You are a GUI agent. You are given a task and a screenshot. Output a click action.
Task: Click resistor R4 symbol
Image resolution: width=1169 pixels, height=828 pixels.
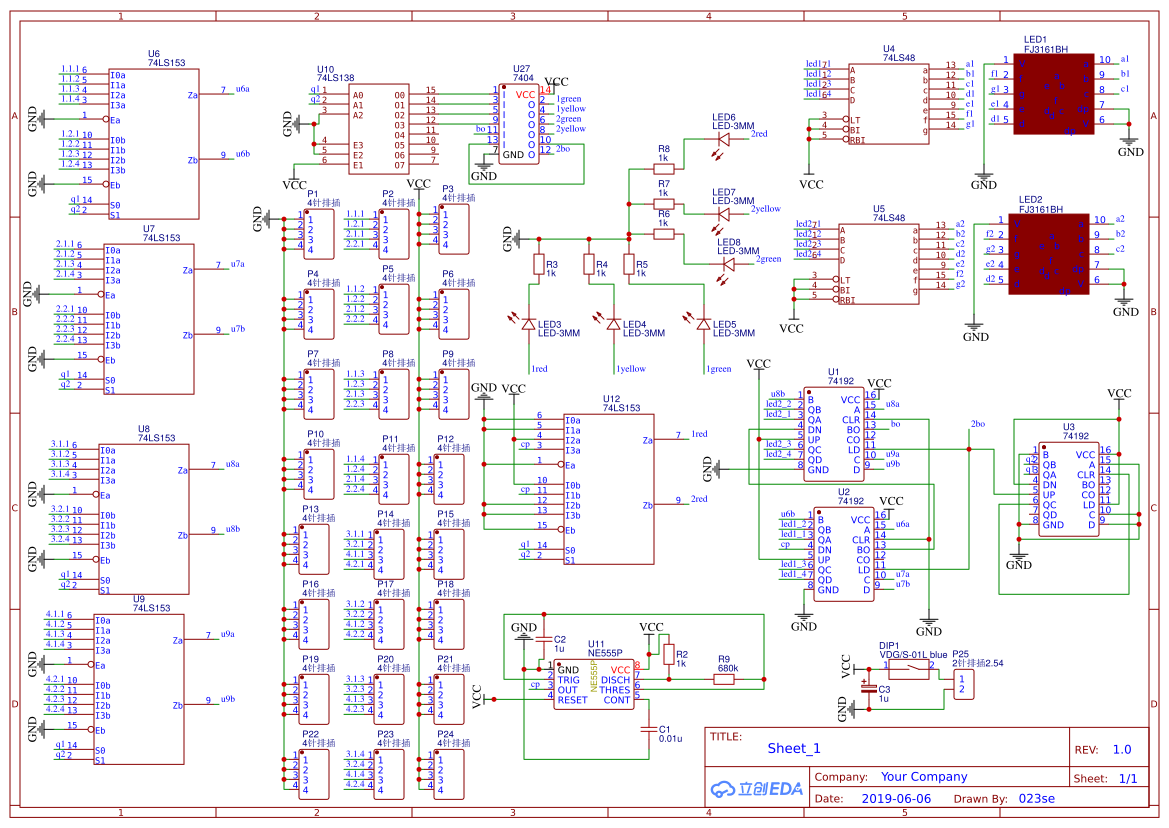pyautogui.click(x=589, y=265)
